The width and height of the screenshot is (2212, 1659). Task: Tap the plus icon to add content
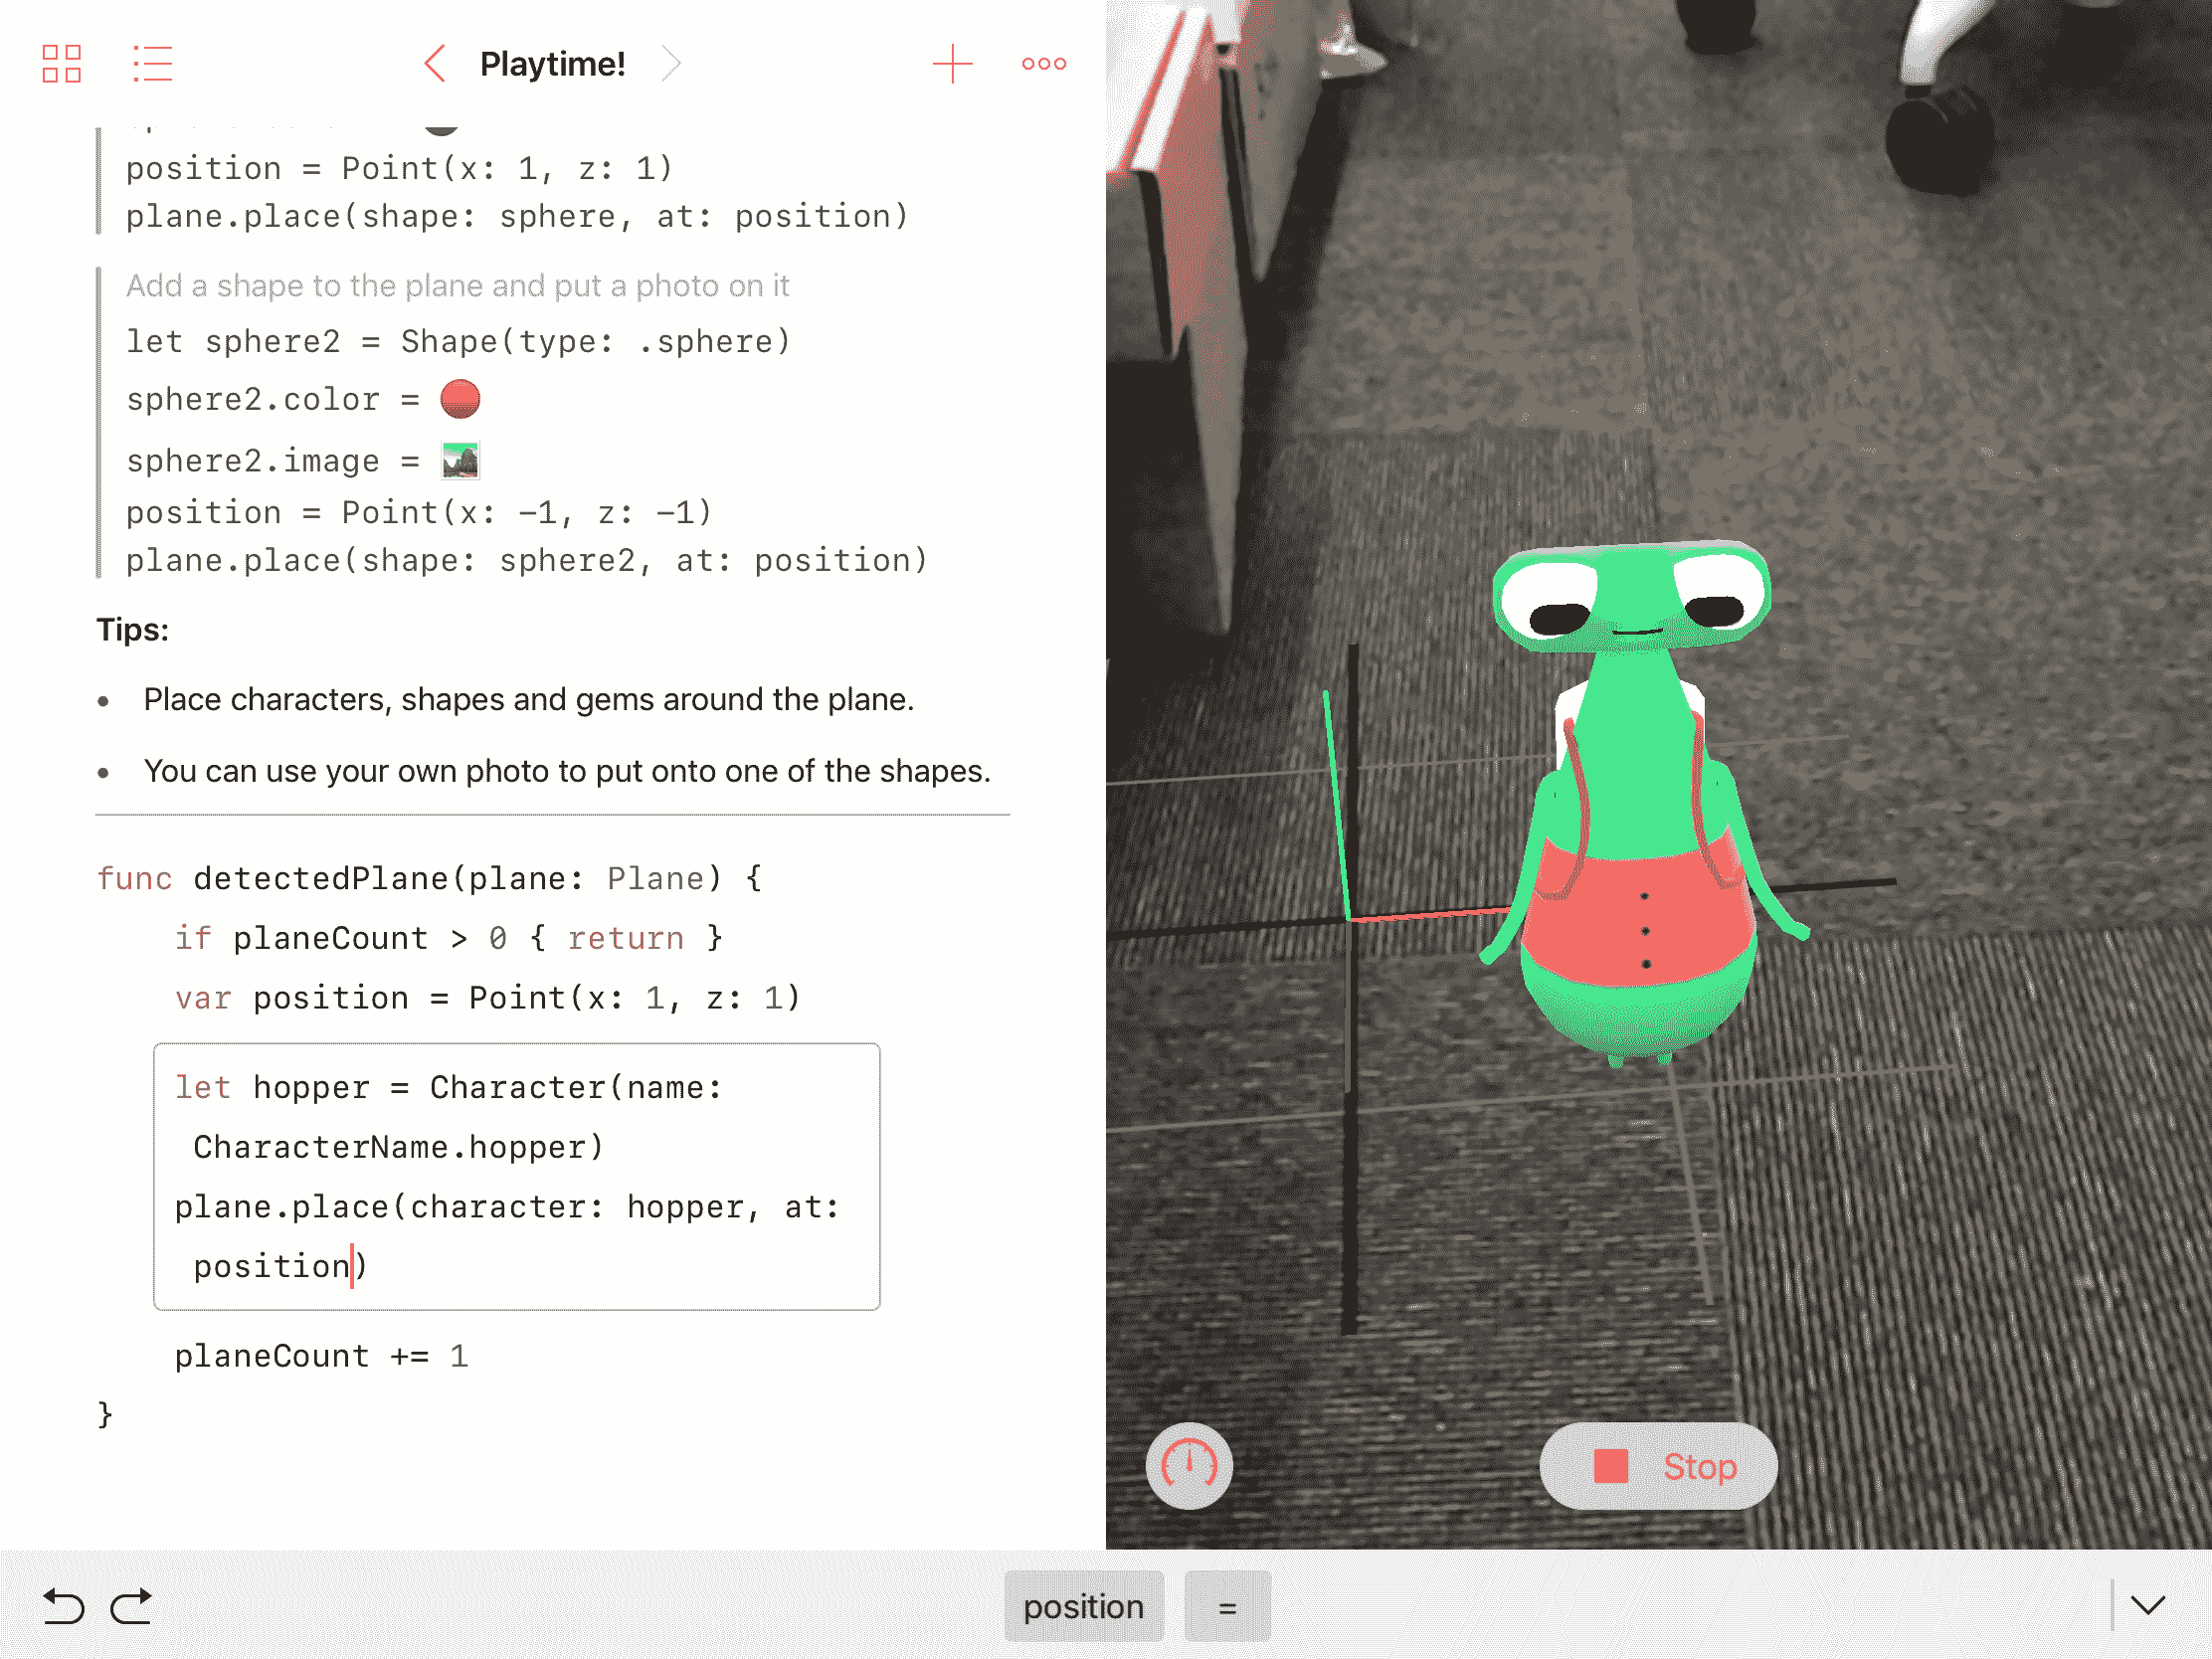[x=952, y=64]
